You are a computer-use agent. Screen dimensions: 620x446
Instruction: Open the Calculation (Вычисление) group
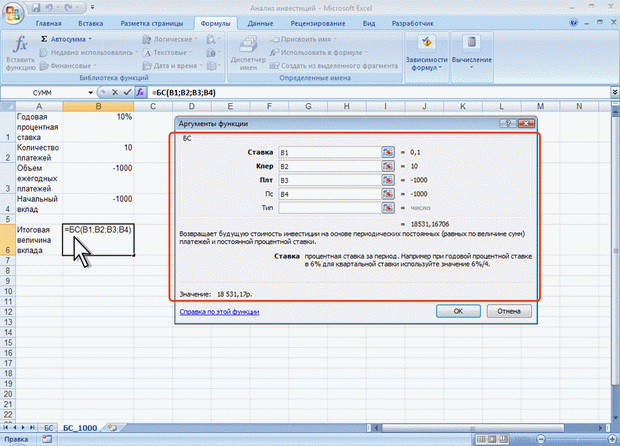coord(471,53)
